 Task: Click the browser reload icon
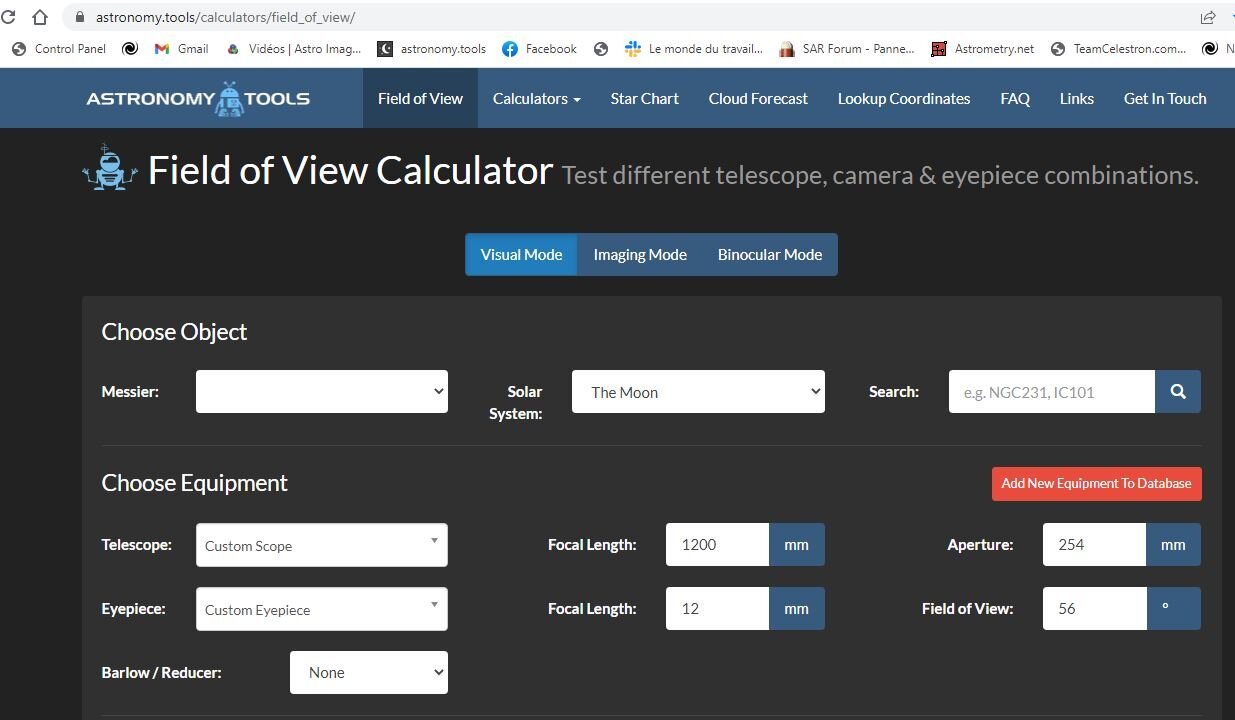click(x=8, y=17)
